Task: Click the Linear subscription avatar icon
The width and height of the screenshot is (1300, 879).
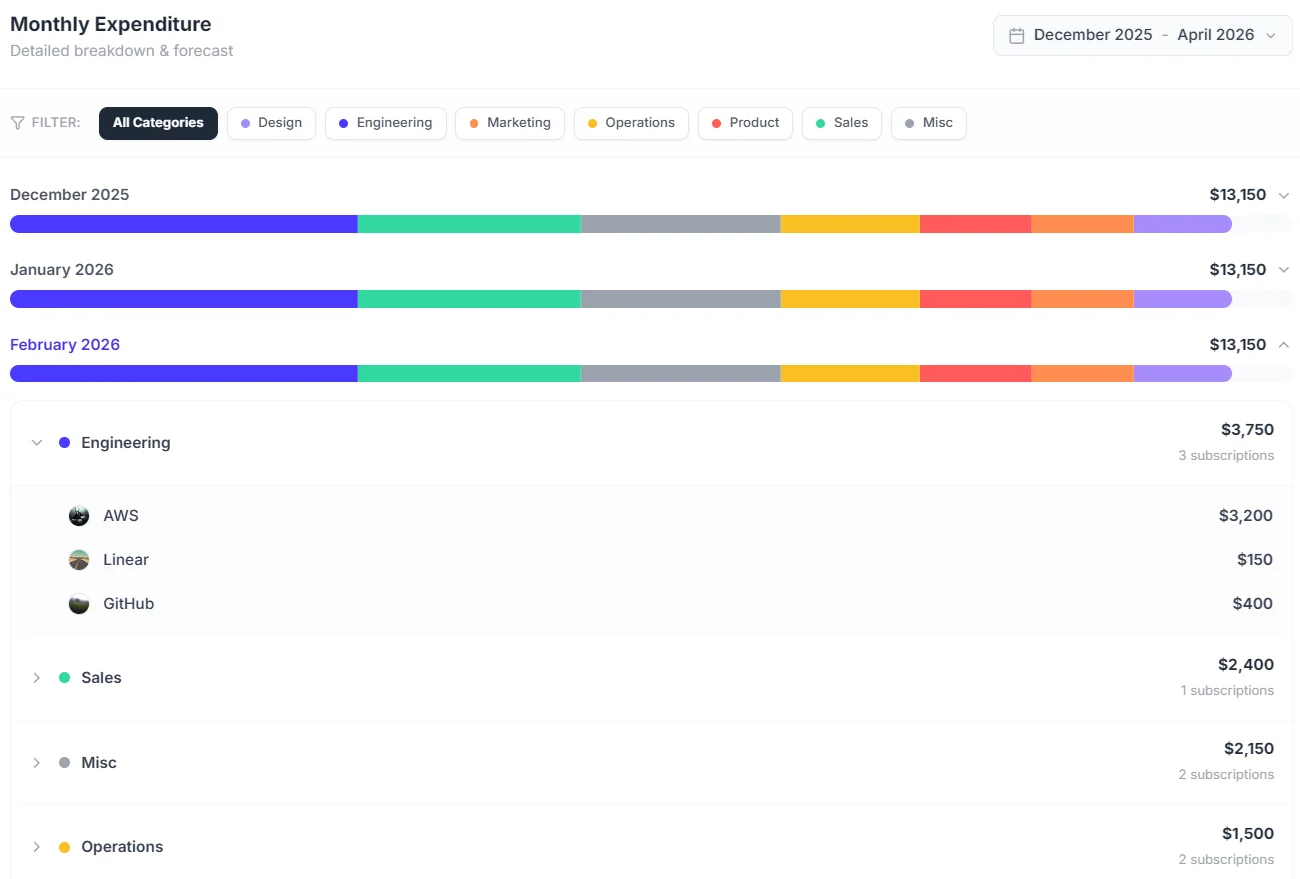Action: pos(79,560)
